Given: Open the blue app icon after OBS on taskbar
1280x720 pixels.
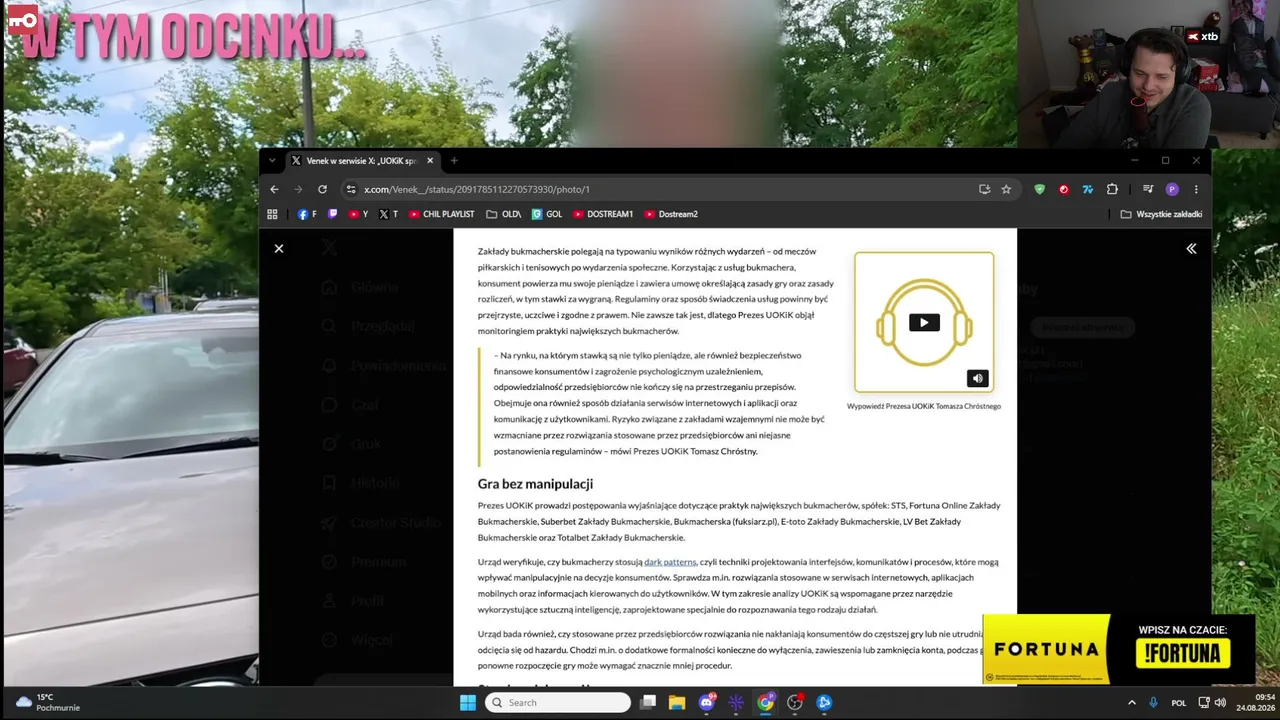Looking at the screenshot, I should pyautogui.click(x=824, y=702).
